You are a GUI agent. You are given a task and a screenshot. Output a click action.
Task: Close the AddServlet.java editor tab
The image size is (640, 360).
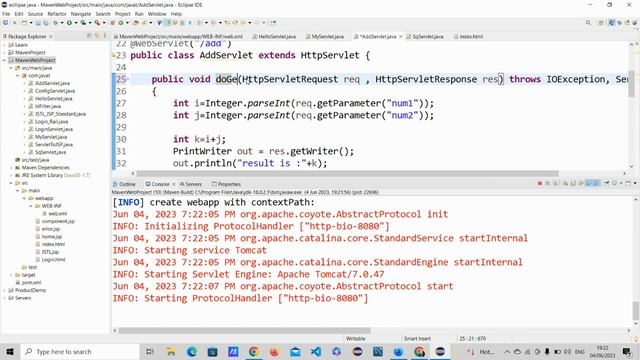click(x=400, y=36)
